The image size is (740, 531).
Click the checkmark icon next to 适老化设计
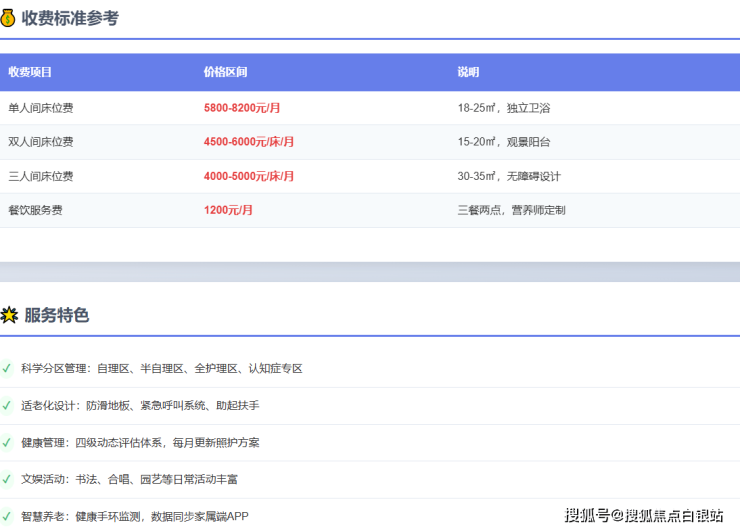[x=7, y=405]
